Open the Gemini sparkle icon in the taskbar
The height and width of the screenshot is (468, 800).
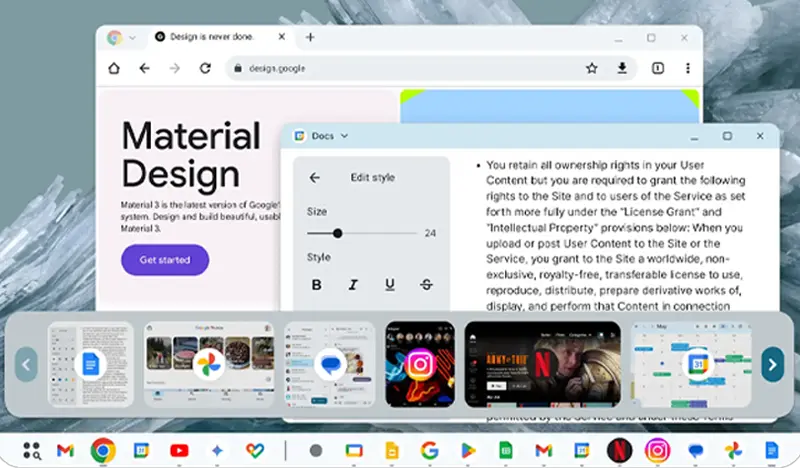point(217,451)
